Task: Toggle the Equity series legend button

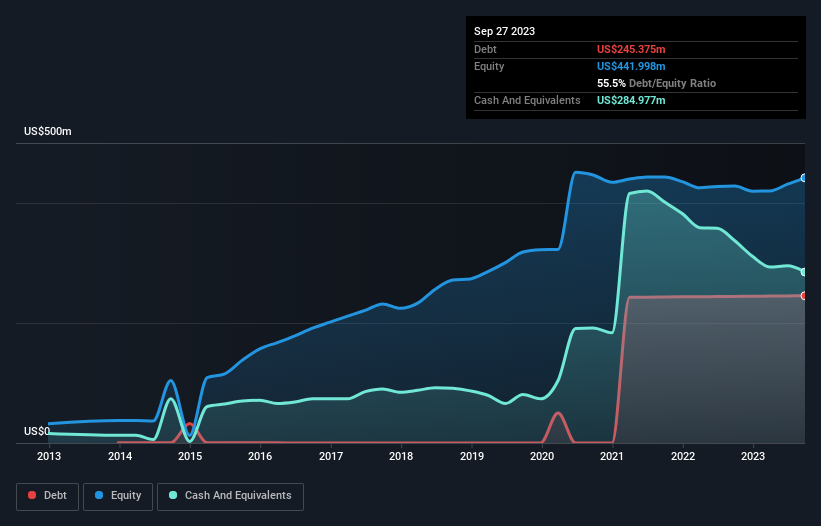Action: coord(118,496)
